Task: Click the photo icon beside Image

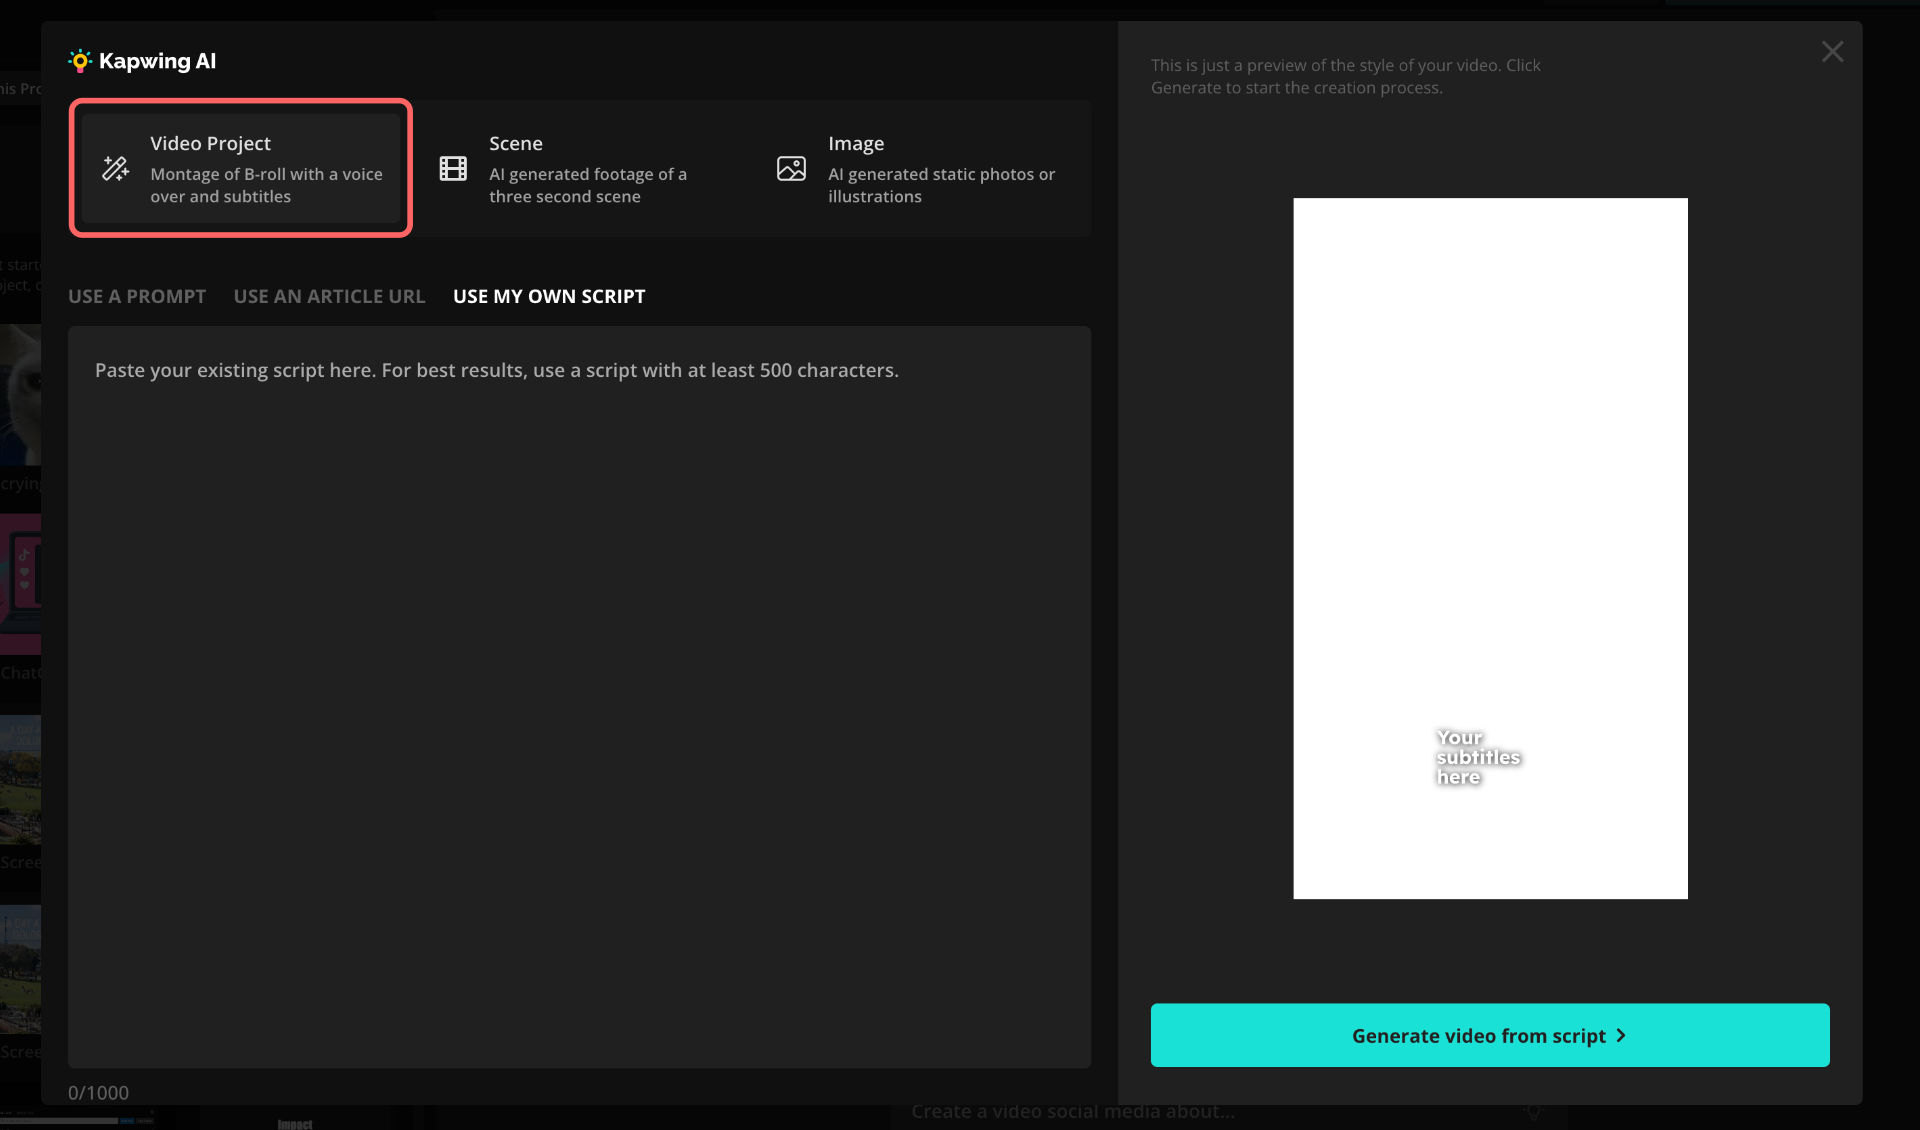Action: pyautogui.click(x=791, y=169)
